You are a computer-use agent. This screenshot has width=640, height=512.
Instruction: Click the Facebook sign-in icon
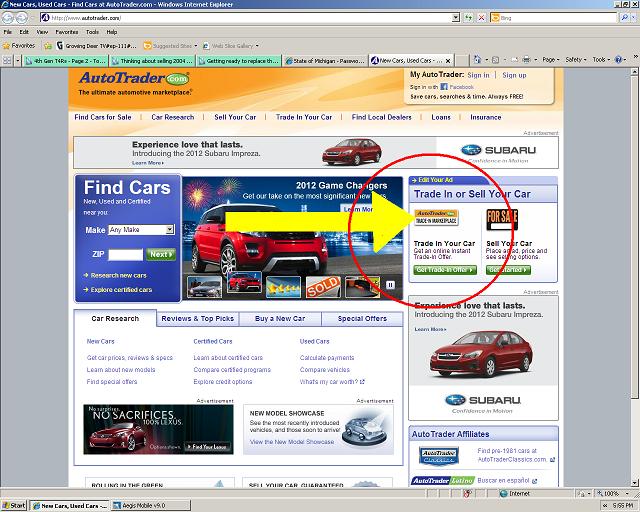444,87
